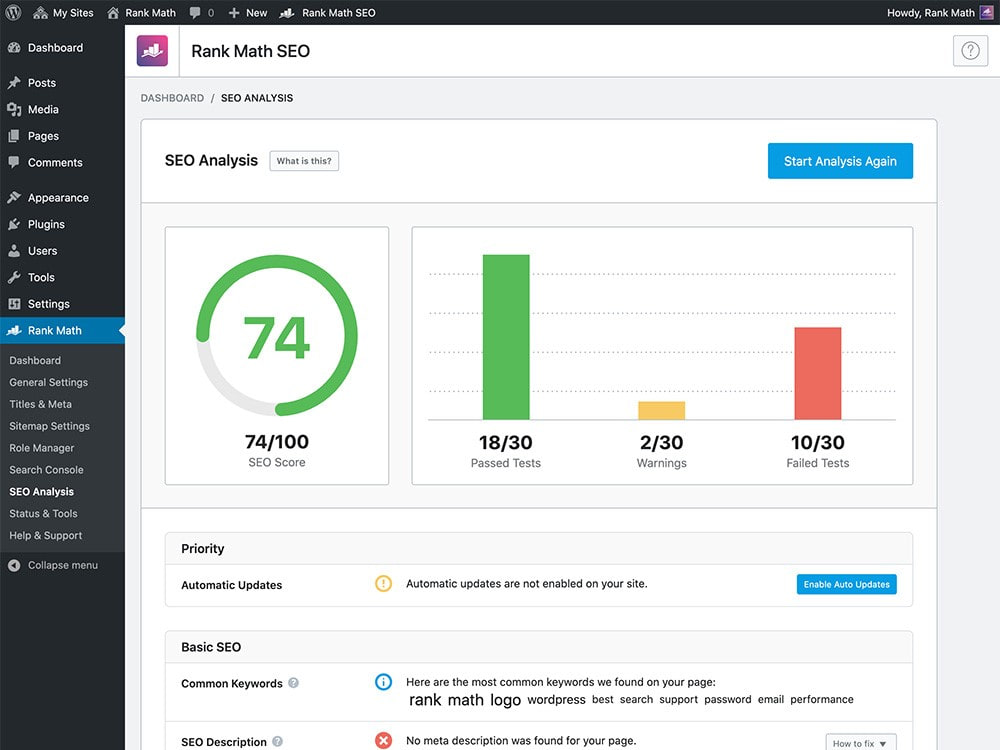Open Search Console submenu item

[x=46, y=470]
